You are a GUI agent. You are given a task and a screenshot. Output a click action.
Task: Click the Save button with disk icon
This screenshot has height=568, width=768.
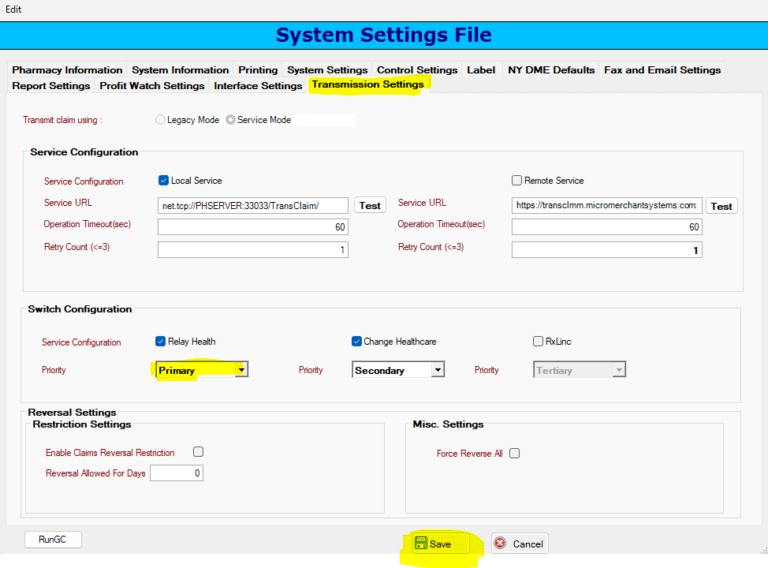click(x=432, y=544)
